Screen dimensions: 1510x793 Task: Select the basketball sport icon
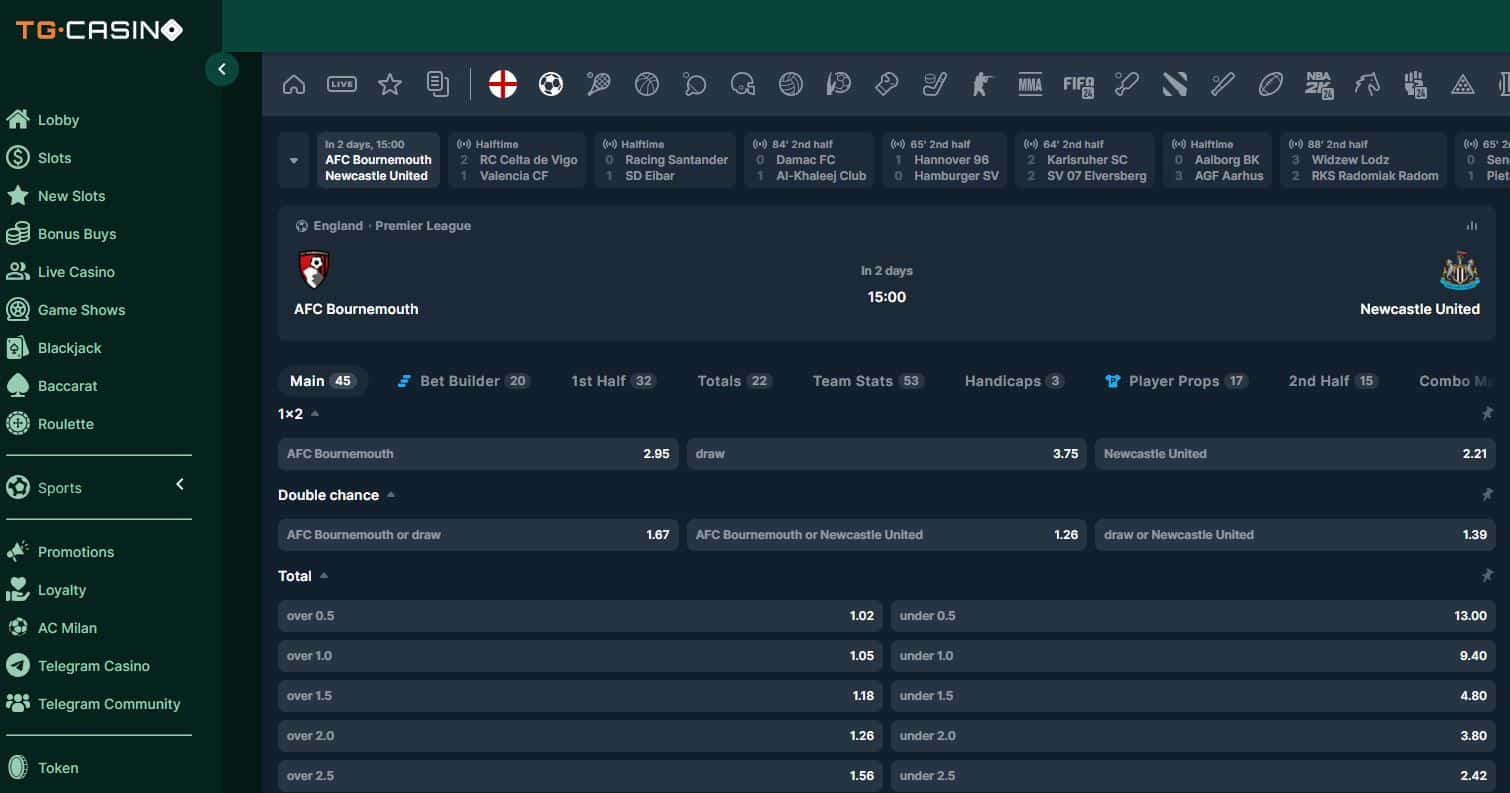click(x=647, y=85)
